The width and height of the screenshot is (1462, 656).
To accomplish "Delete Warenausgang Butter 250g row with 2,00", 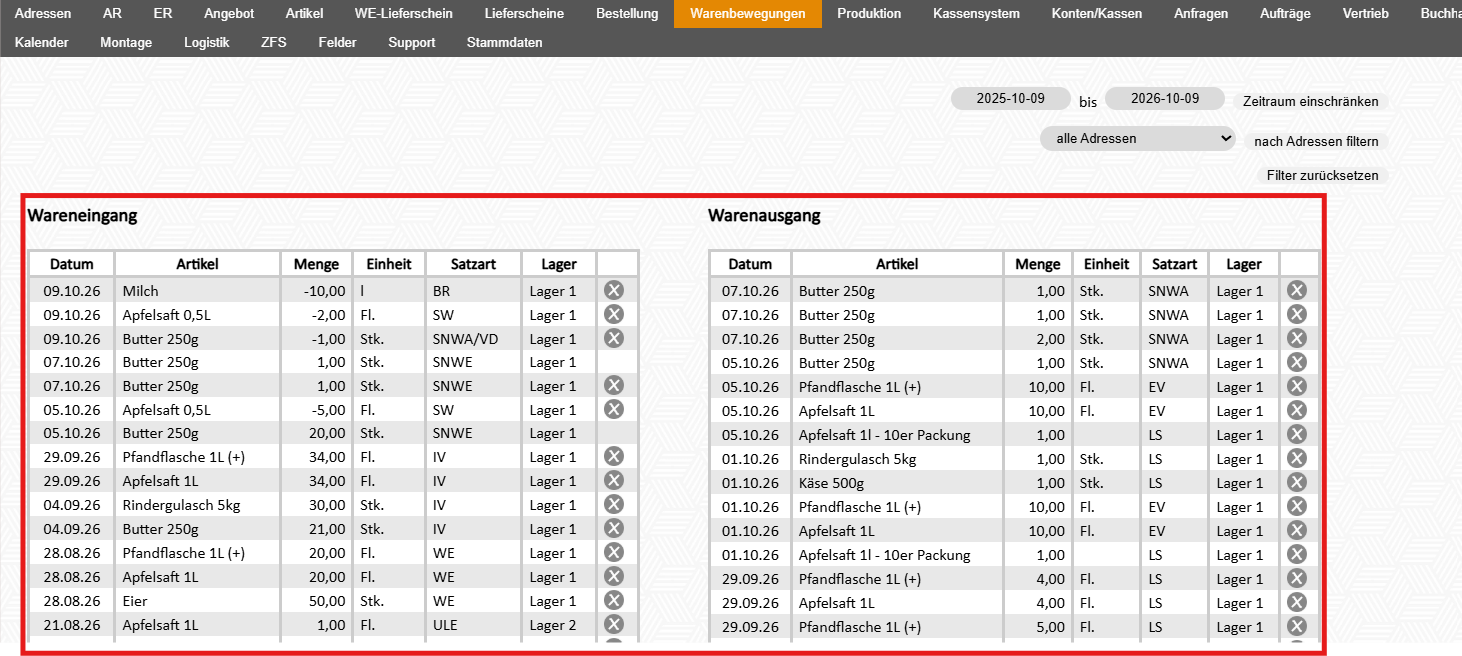I will coord(1296,339).
